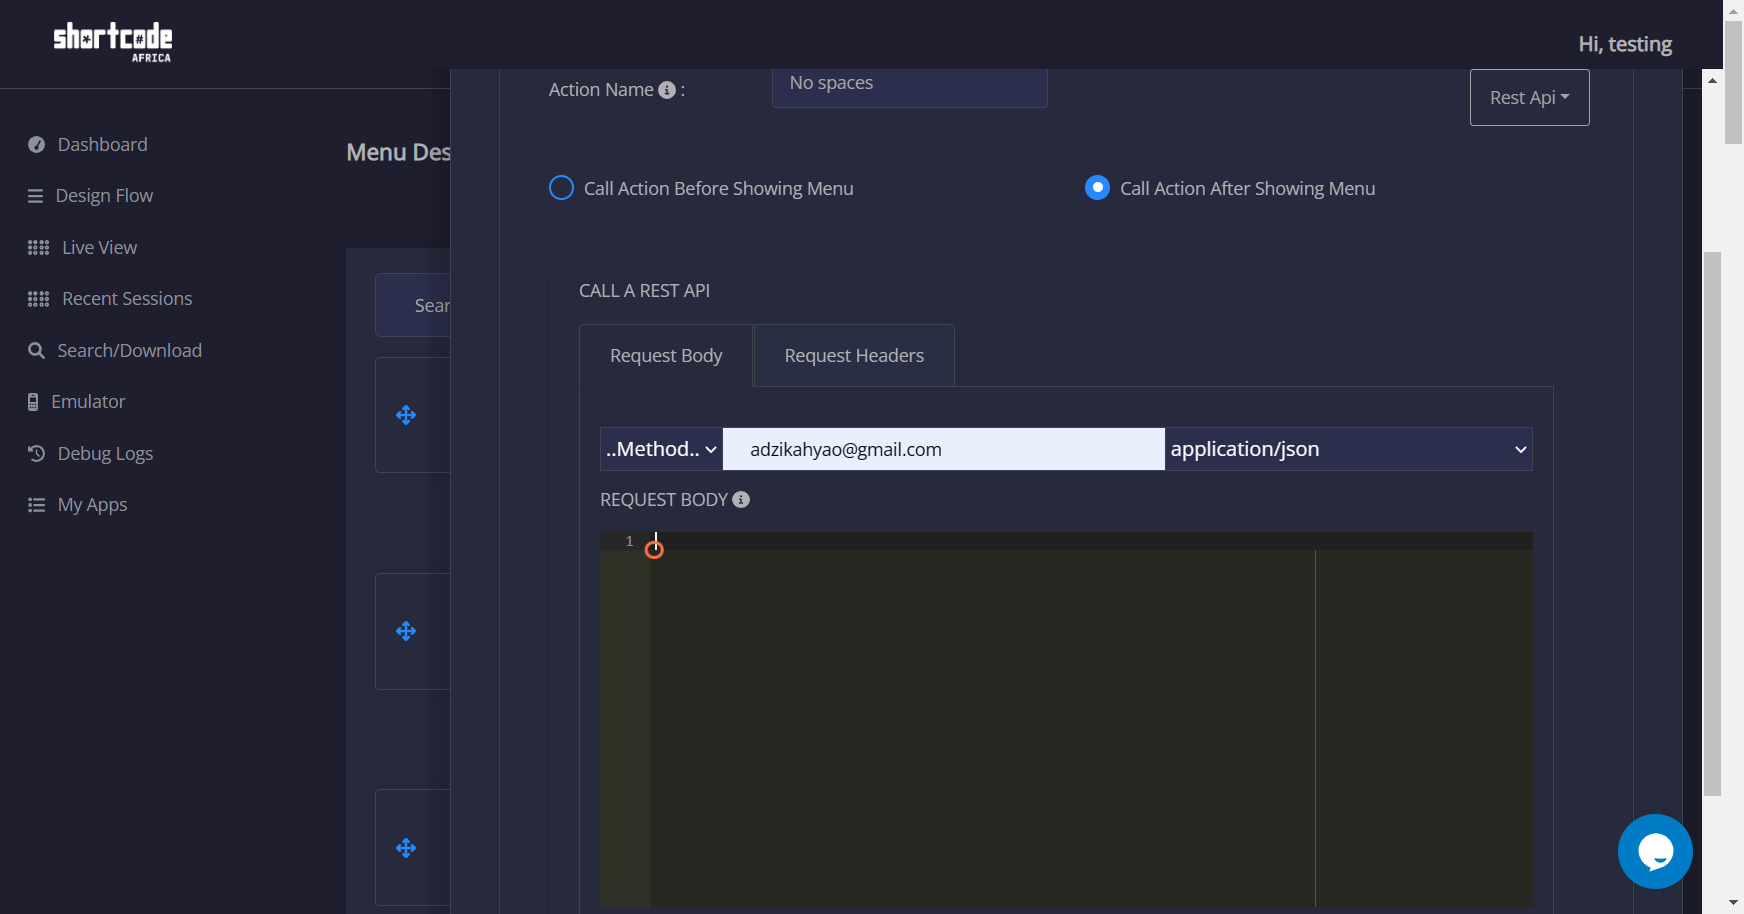Click the page scrollbar down arrow
1744x914 pixels.
click(1733, 903)
